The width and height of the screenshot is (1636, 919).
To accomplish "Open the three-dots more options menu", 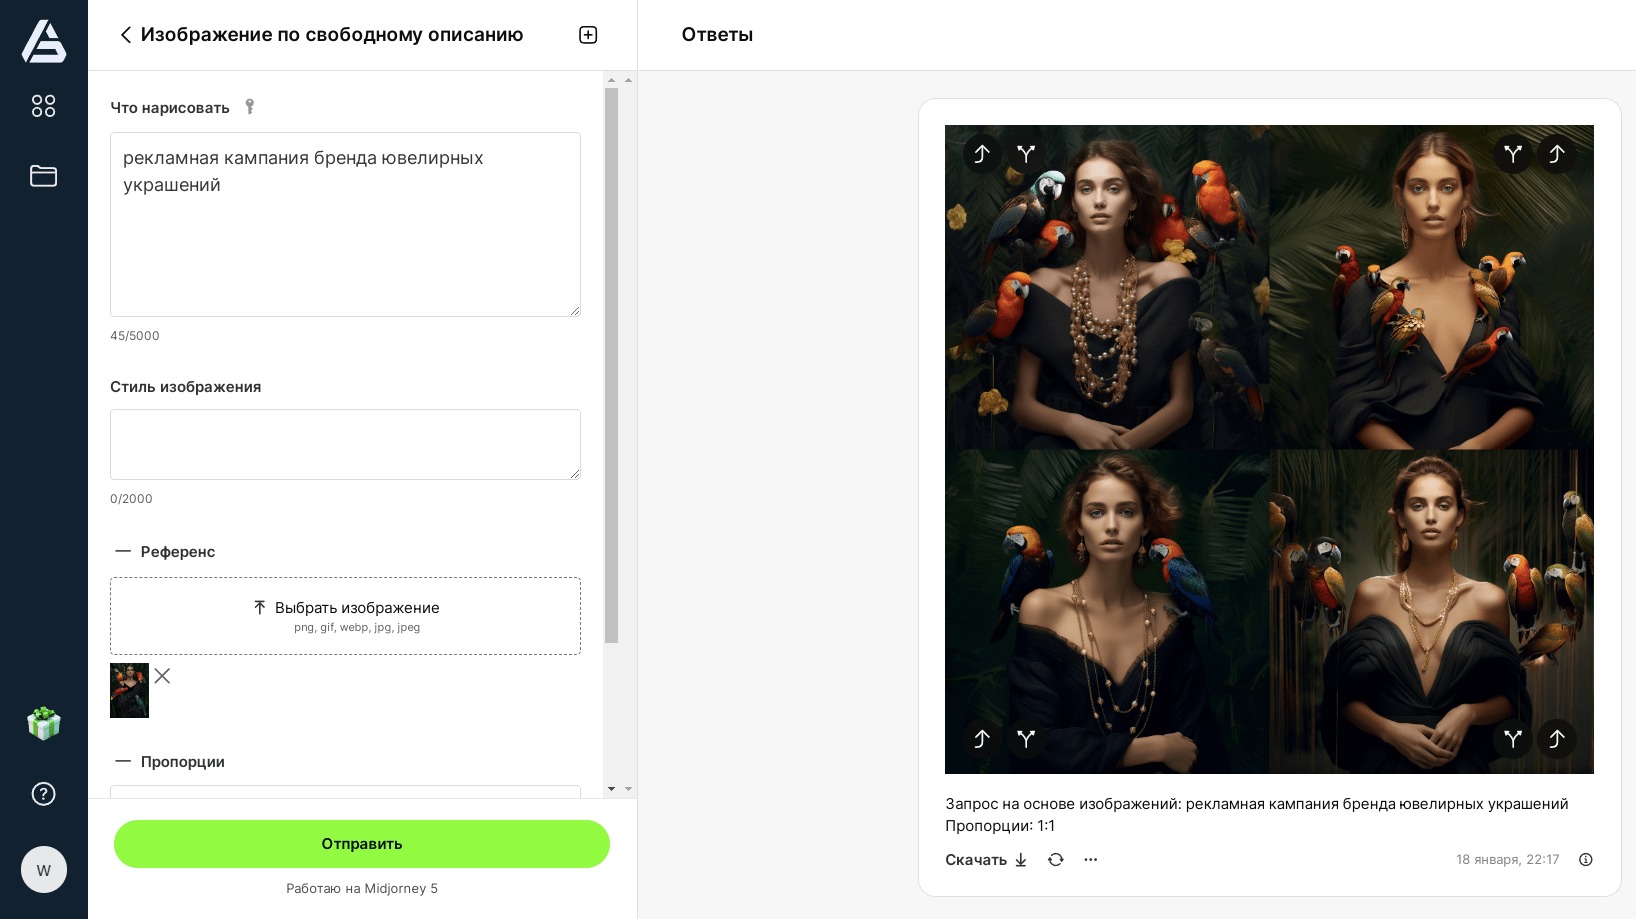I will (1091, 860).
